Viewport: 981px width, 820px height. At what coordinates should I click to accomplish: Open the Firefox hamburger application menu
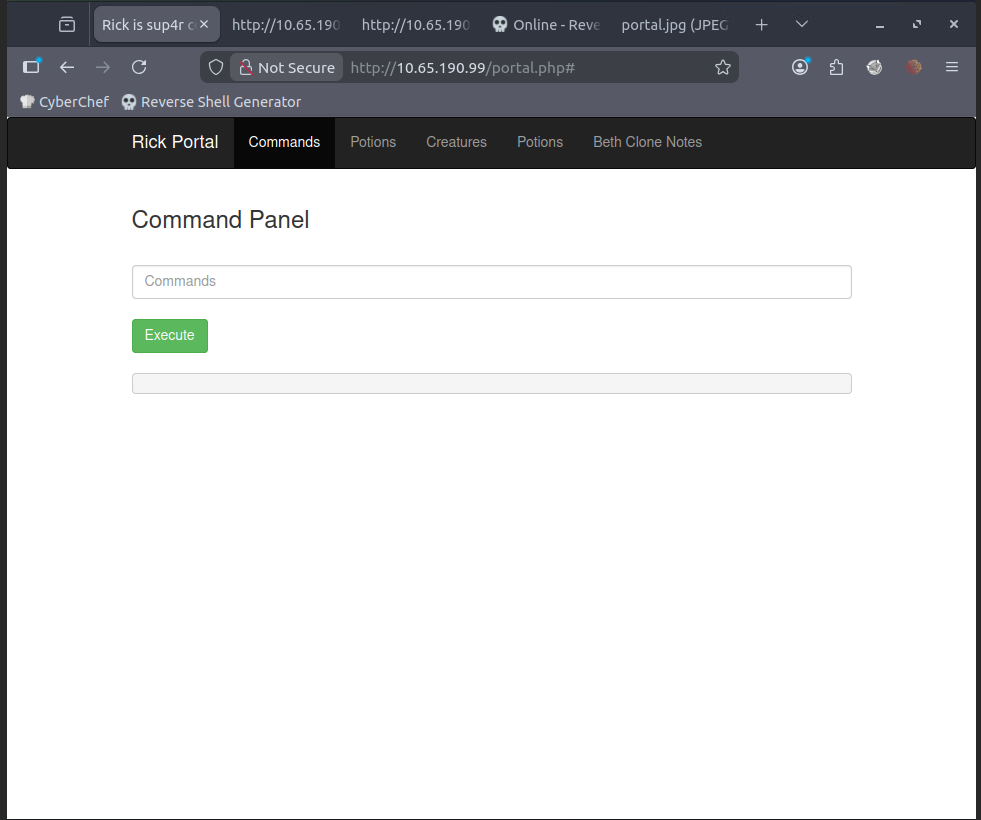coord(952,67)
